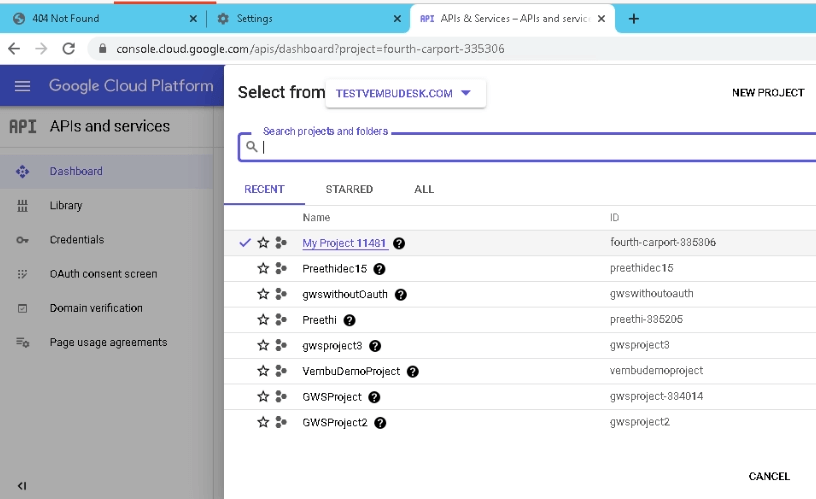
Task: Select the Preethidec15 project name
Action: (335, 268)
